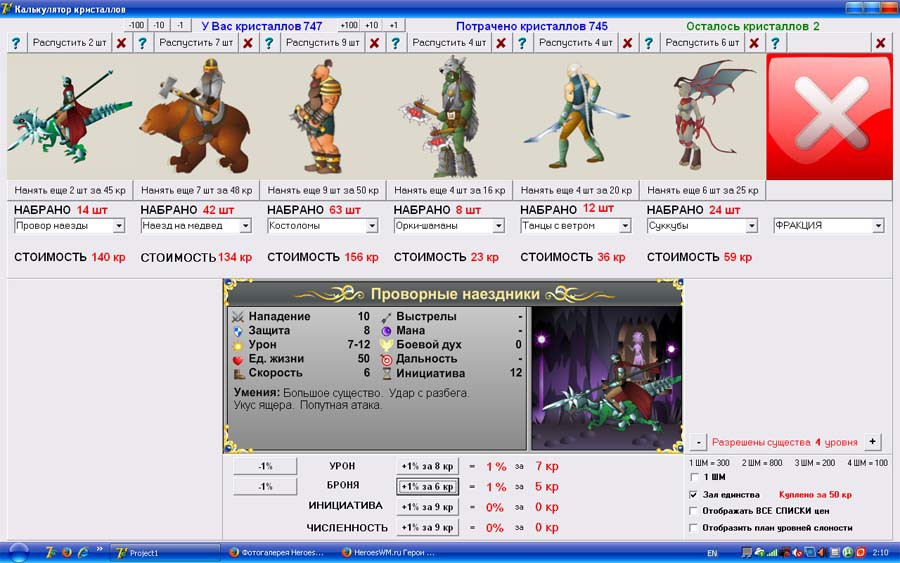Open the "Наезд на медвед" dropdown

coord(246,226)
